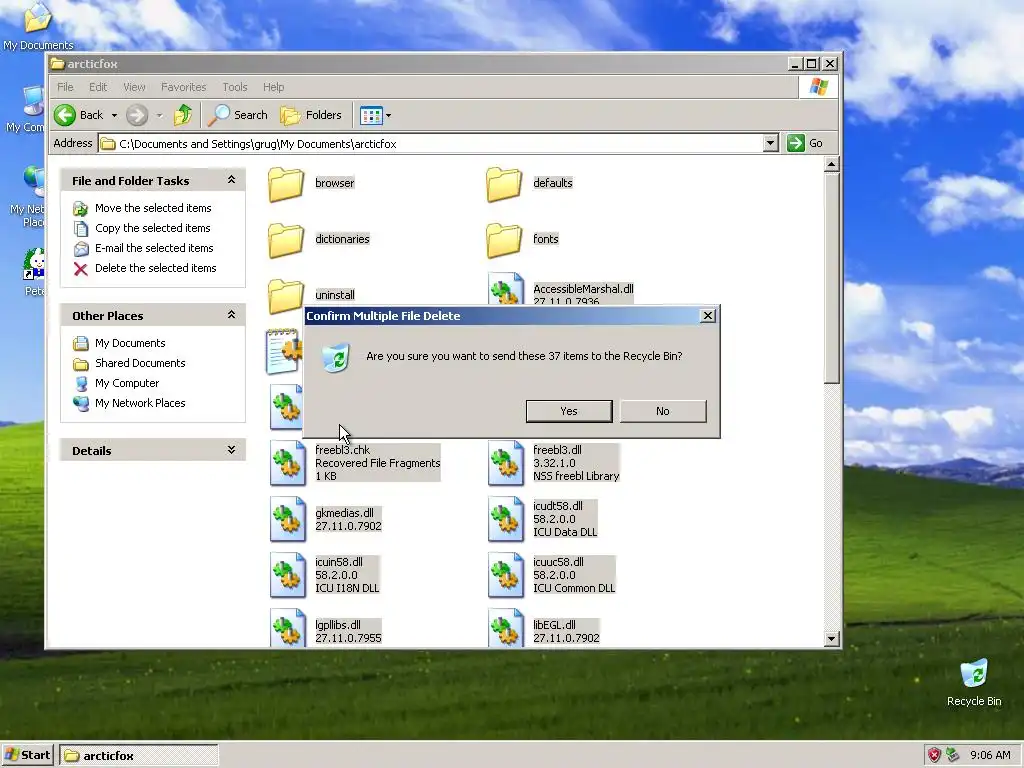Click the network connection tray icon

click(x=953, y=755)
